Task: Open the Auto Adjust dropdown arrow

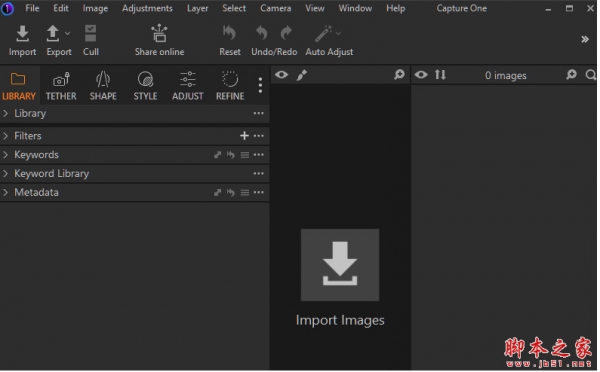Action: [x=339, y=34]
